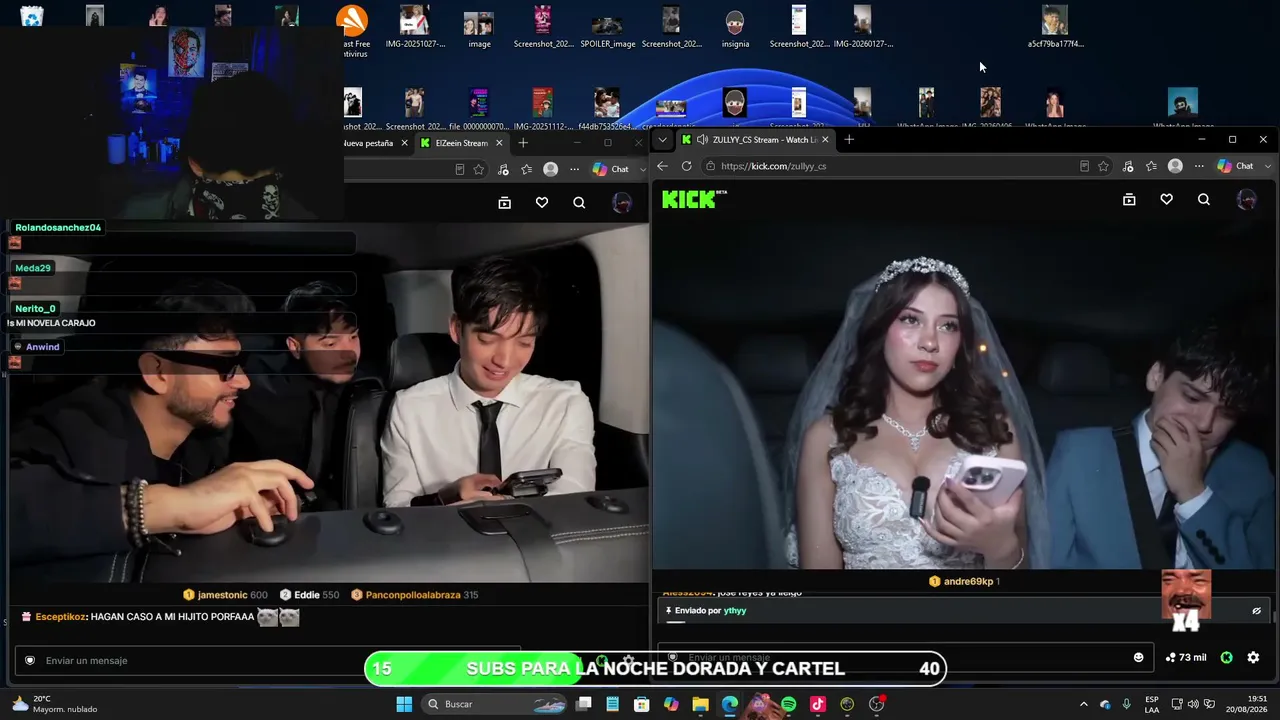Open the settings and more menu in right browser
Image resolution: width=1280 pixels, height=720 pixels.
click(x=1199, y=166)
